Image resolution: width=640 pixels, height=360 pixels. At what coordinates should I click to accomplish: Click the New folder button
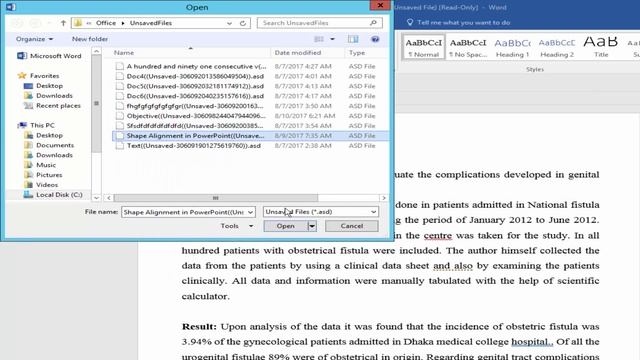tap(90, 39)
